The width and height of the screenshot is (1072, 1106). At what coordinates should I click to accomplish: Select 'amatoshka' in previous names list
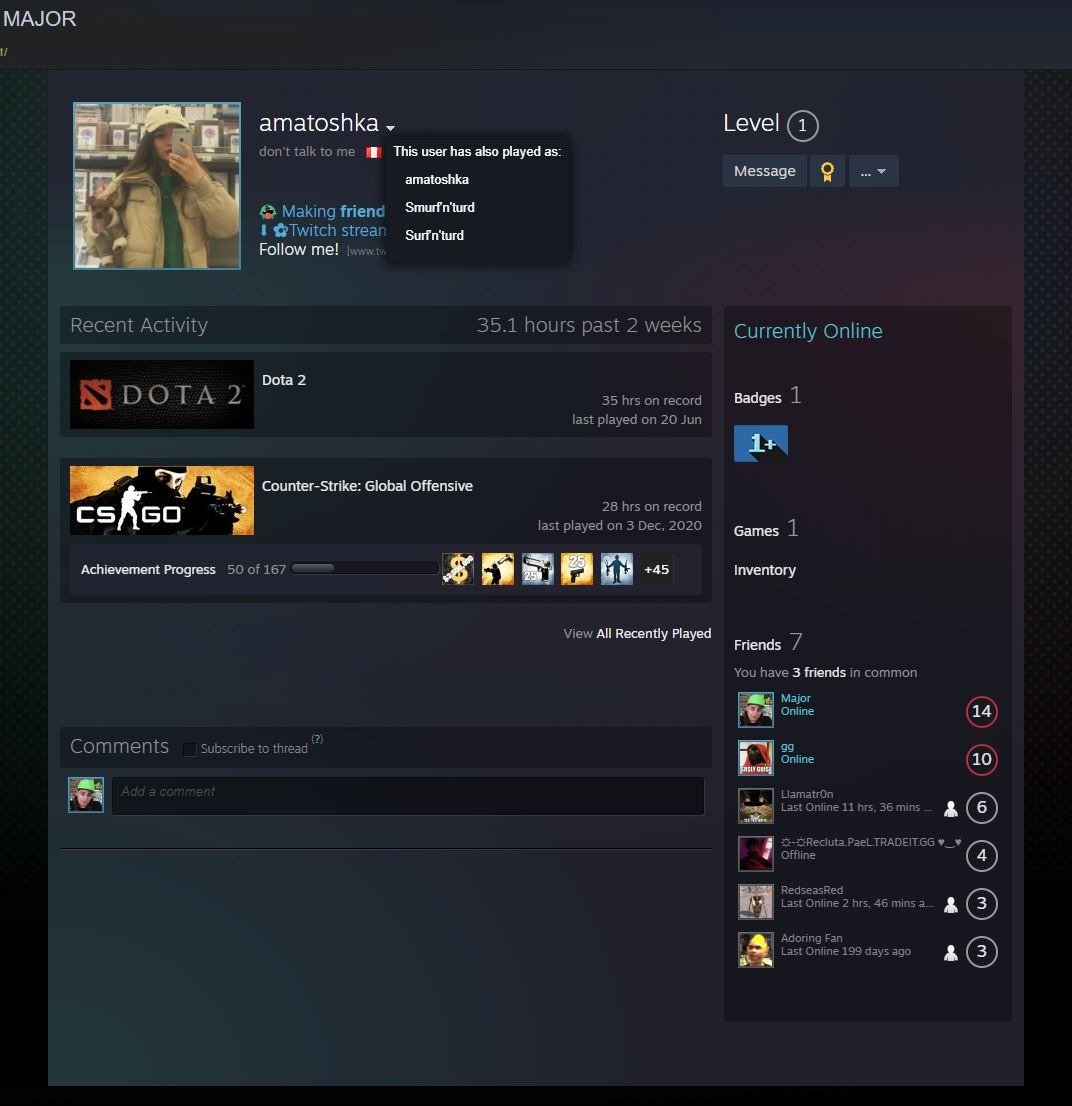[x=437, y=179]
